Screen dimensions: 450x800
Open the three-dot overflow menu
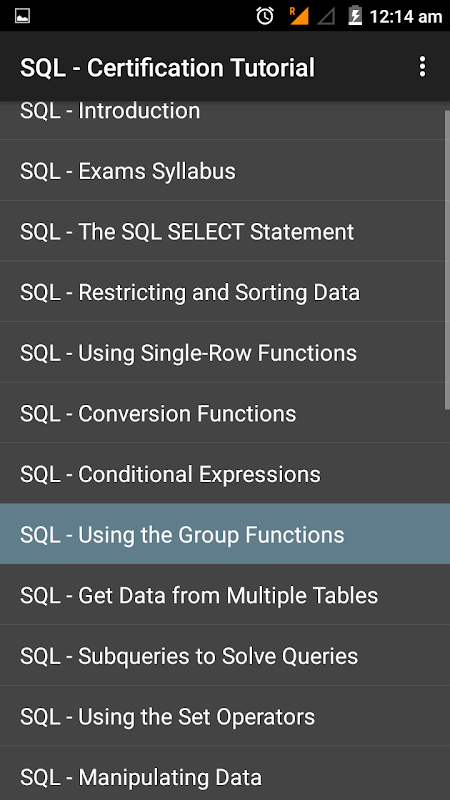tap(422, 67)
